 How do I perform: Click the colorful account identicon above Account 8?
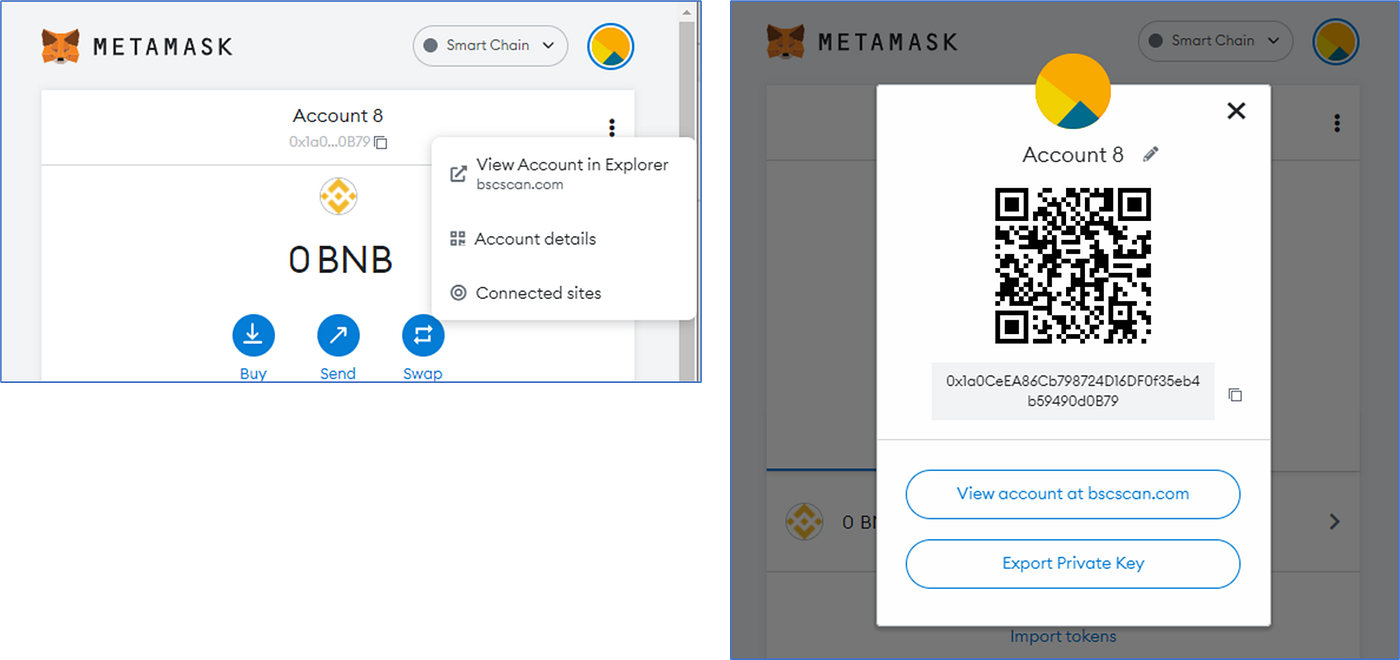coord(1072,90)
